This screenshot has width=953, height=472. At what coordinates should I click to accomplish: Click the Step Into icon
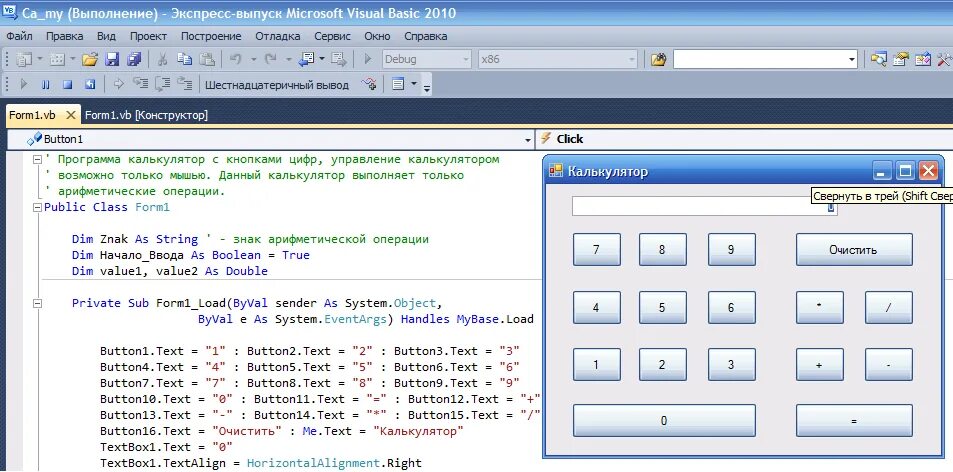tap(140, 84)
